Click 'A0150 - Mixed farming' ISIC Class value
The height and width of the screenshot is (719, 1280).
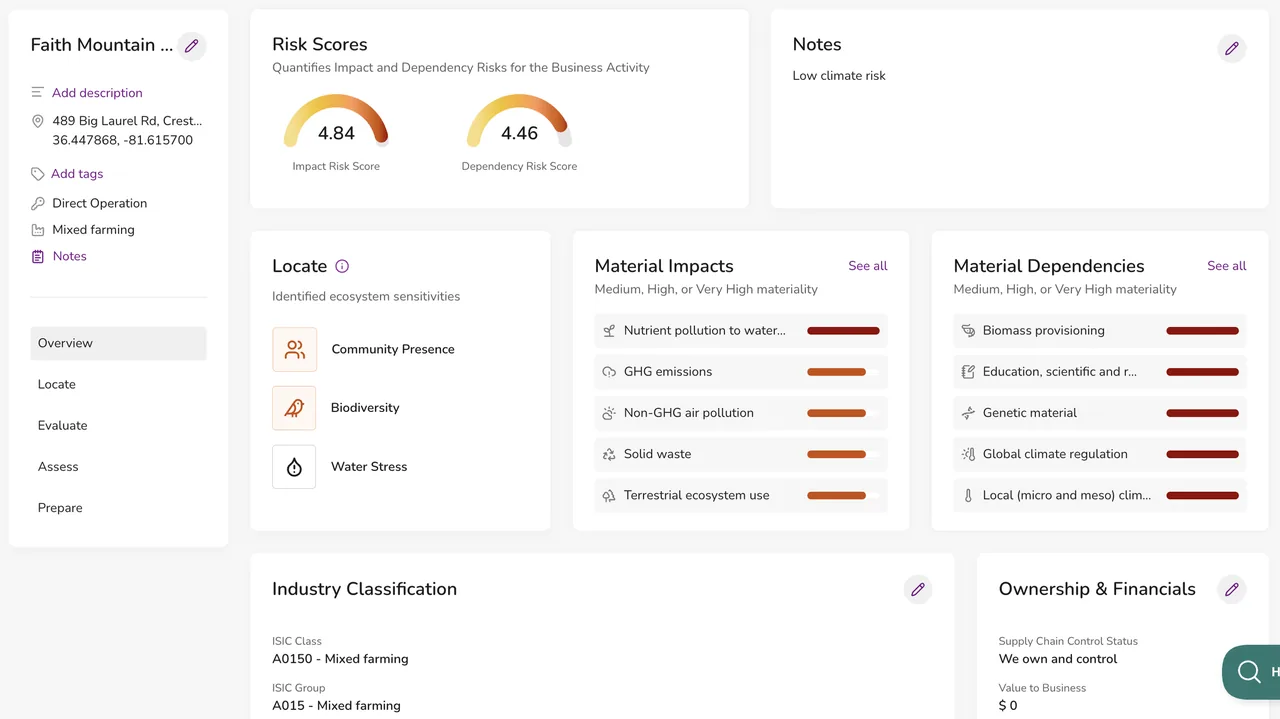coord(340,659)
